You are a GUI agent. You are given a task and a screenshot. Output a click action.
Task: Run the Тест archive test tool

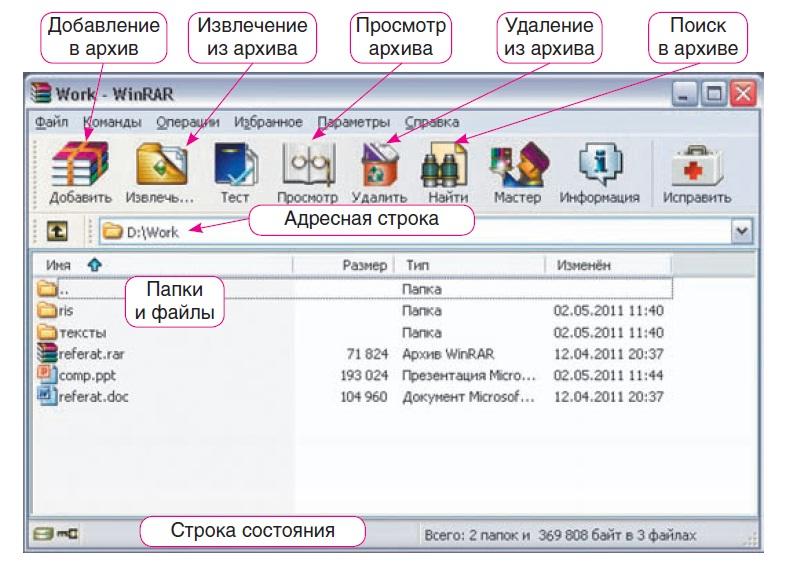click(x=235, y=165)
